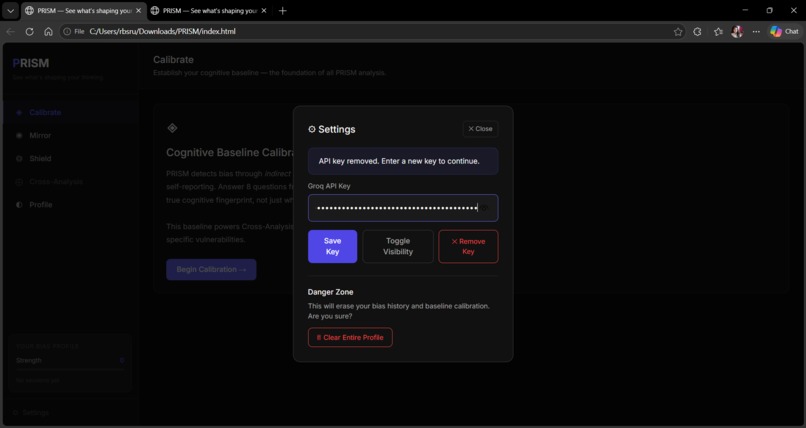Close the second PRISM browser tab
This screenshot has height=428, width=806.
(264, 11)
